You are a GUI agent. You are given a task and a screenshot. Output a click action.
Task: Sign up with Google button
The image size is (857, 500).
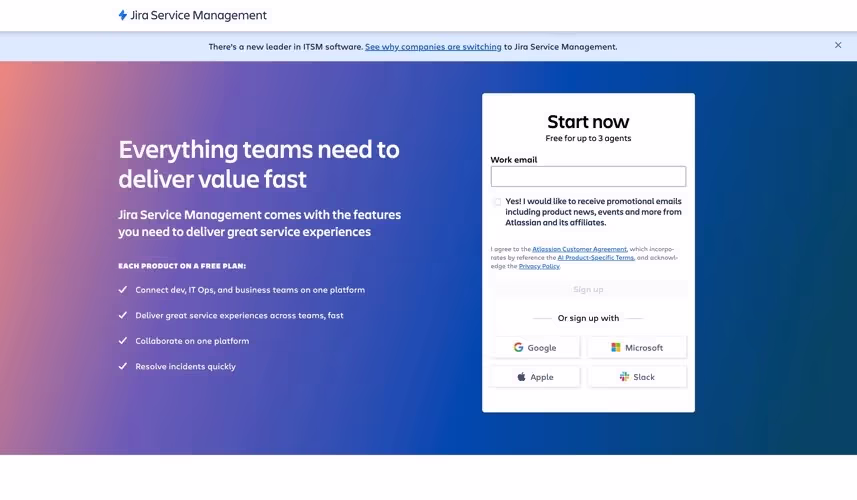pos(535,348)
